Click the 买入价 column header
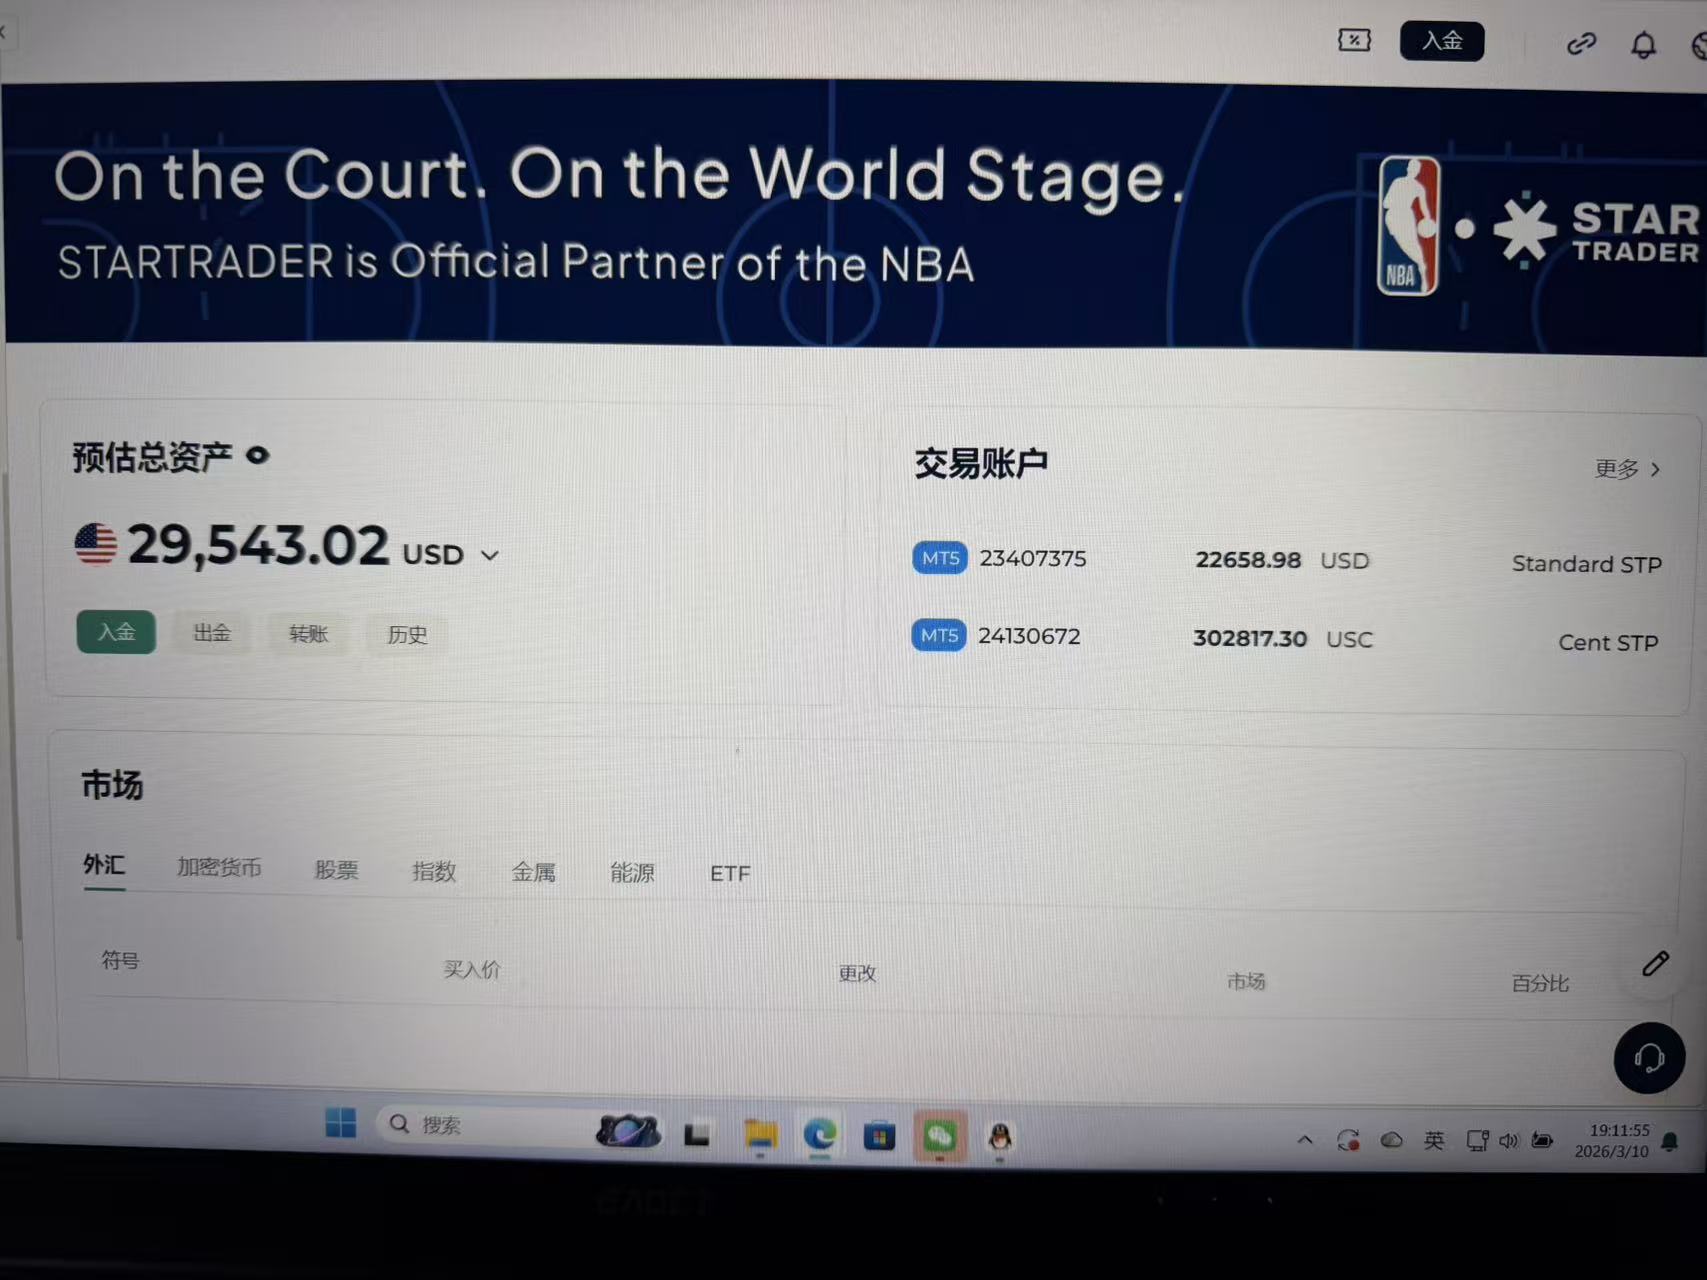This screenshot has width=1707, height=1280. click(472, 969)
